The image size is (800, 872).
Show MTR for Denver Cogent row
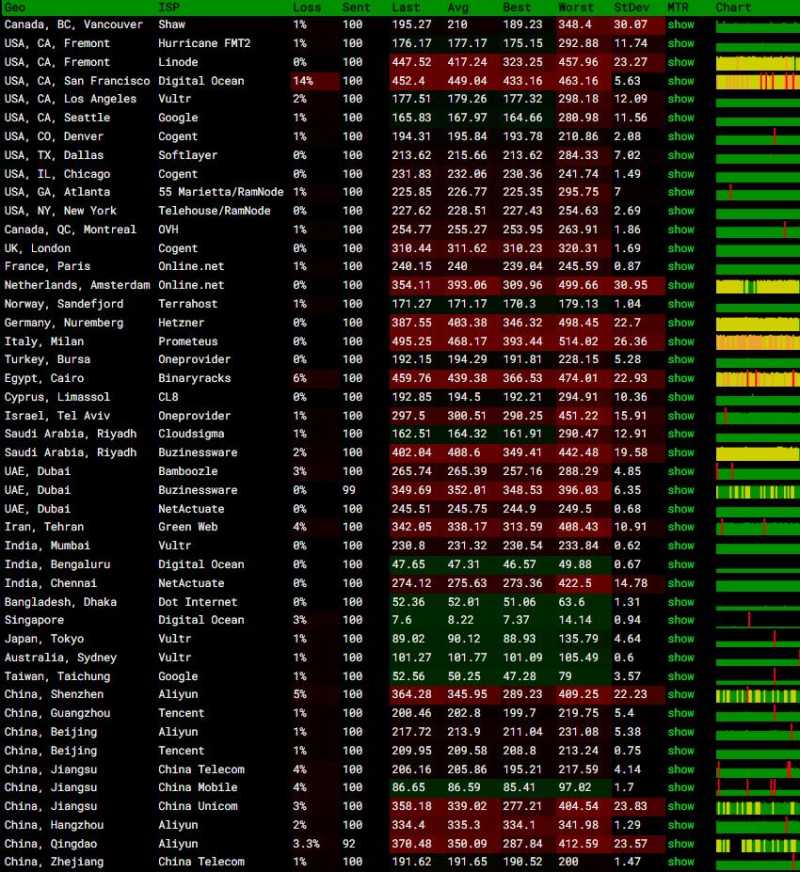pos(681,136)
